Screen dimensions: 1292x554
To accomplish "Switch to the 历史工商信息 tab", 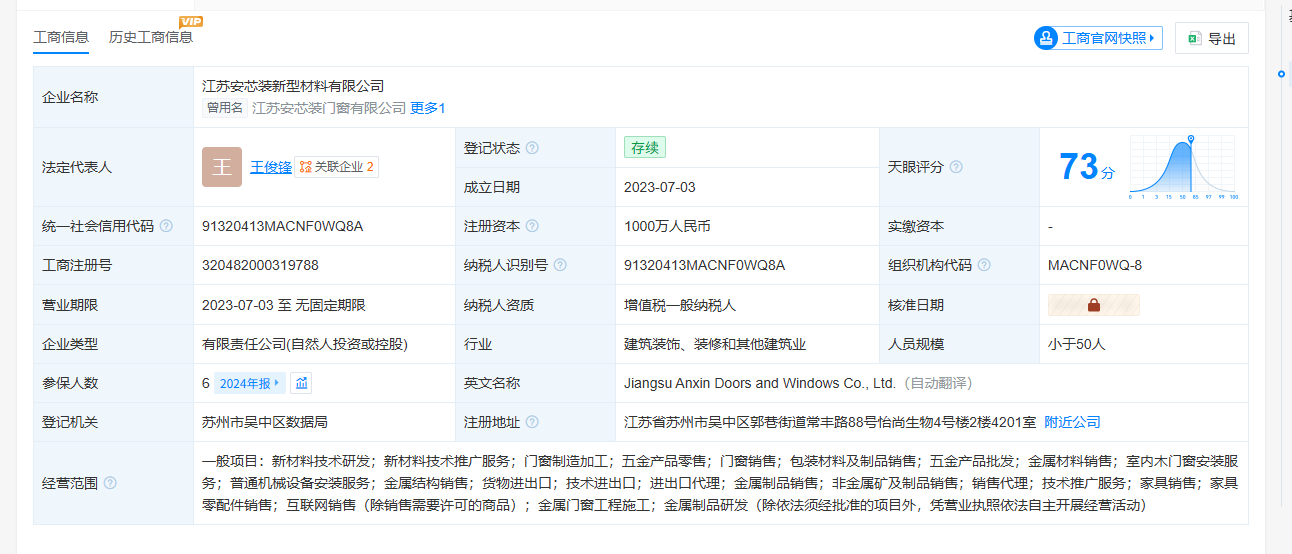I will tap(150, 37).
